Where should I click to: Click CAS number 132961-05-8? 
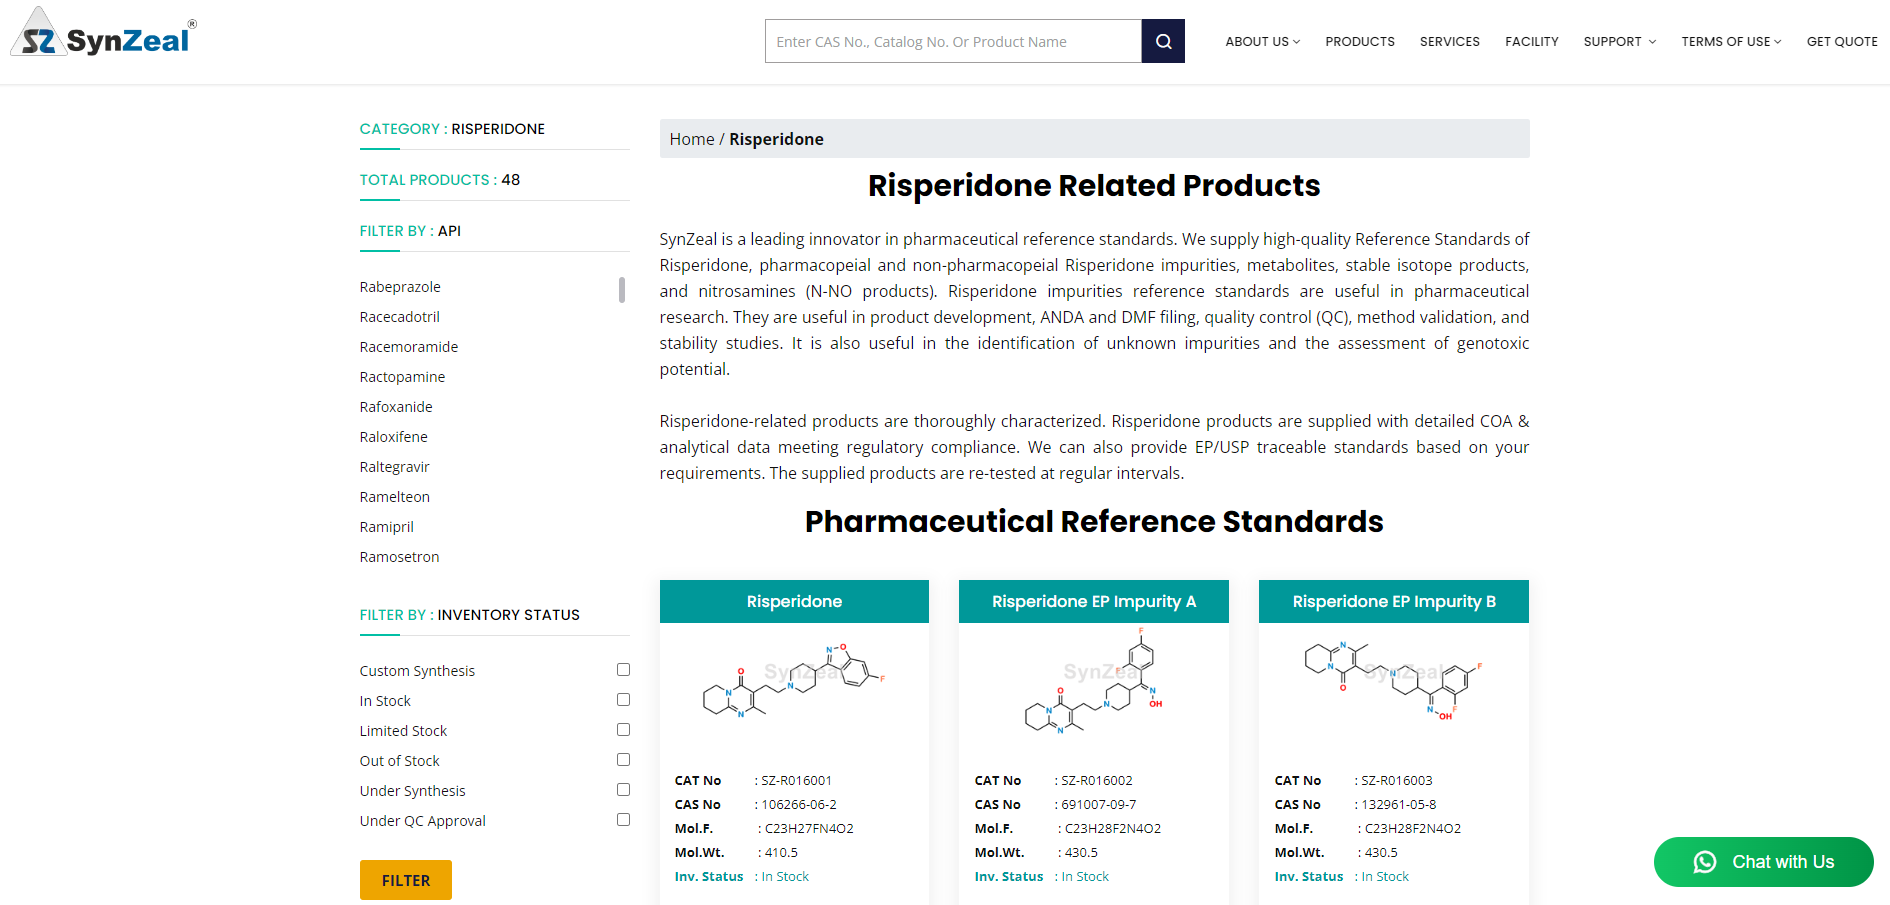(x=1398, y=805)
